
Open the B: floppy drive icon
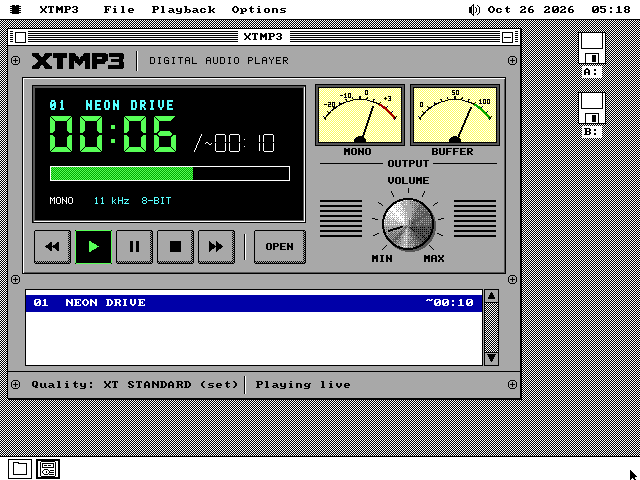[x=591, y=115]
